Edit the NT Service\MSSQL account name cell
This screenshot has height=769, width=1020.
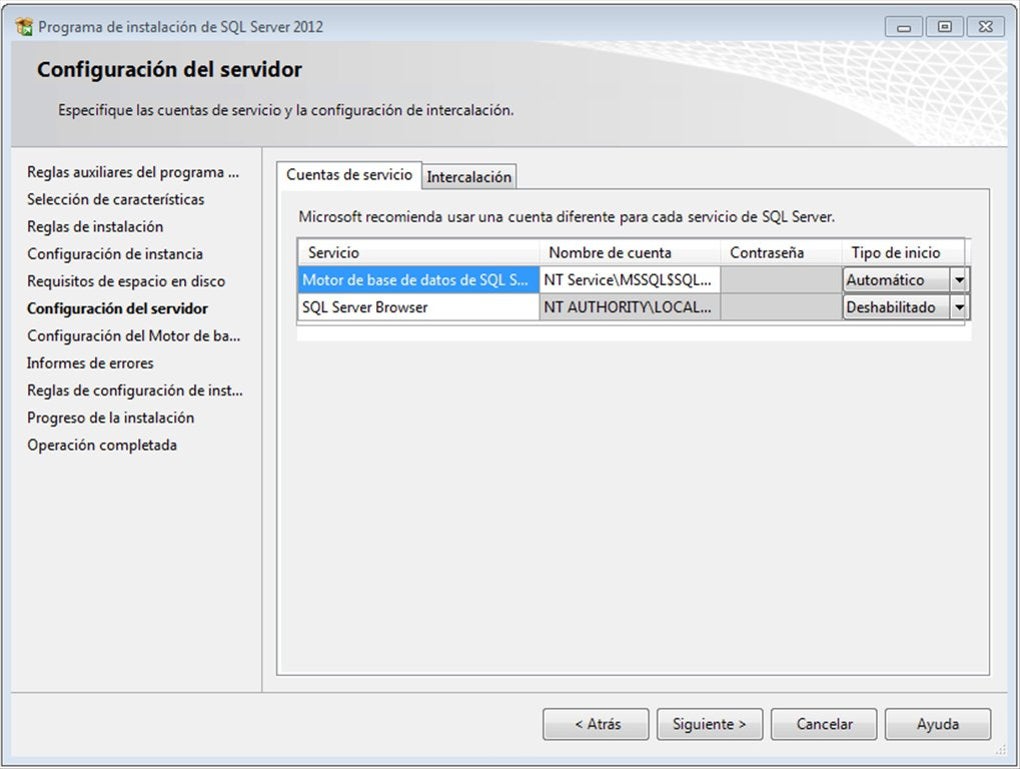(x=628, y=279)
